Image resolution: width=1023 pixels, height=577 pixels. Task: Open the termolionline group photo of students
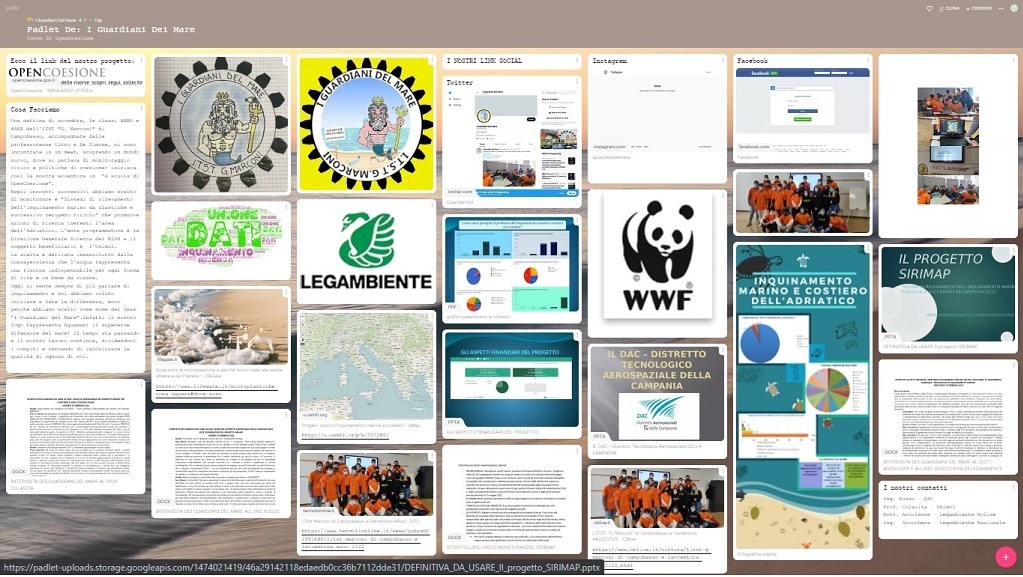tap(366, 483)
